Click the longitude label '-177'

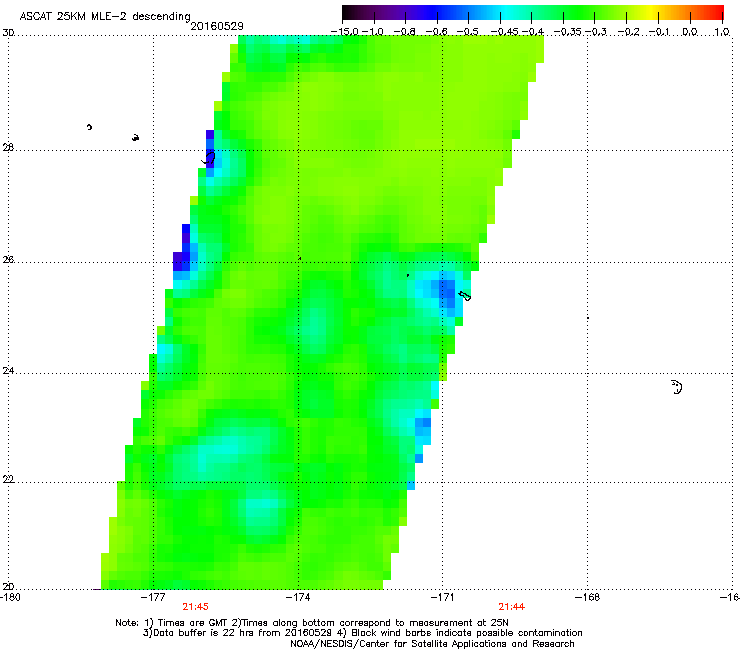point(153,597)
